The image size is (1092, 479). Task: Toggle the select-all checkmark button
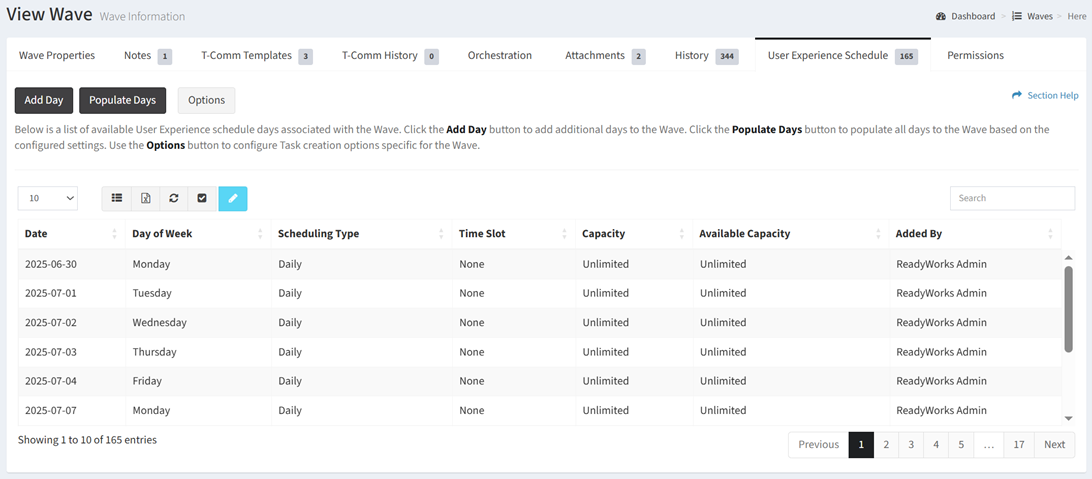[202, 198]
